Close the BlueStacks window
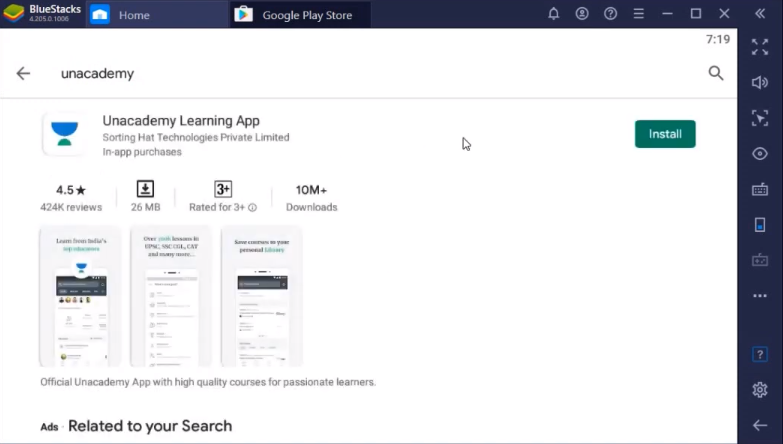Viewport: 783px width, 444px height. (x=724, y=14)
